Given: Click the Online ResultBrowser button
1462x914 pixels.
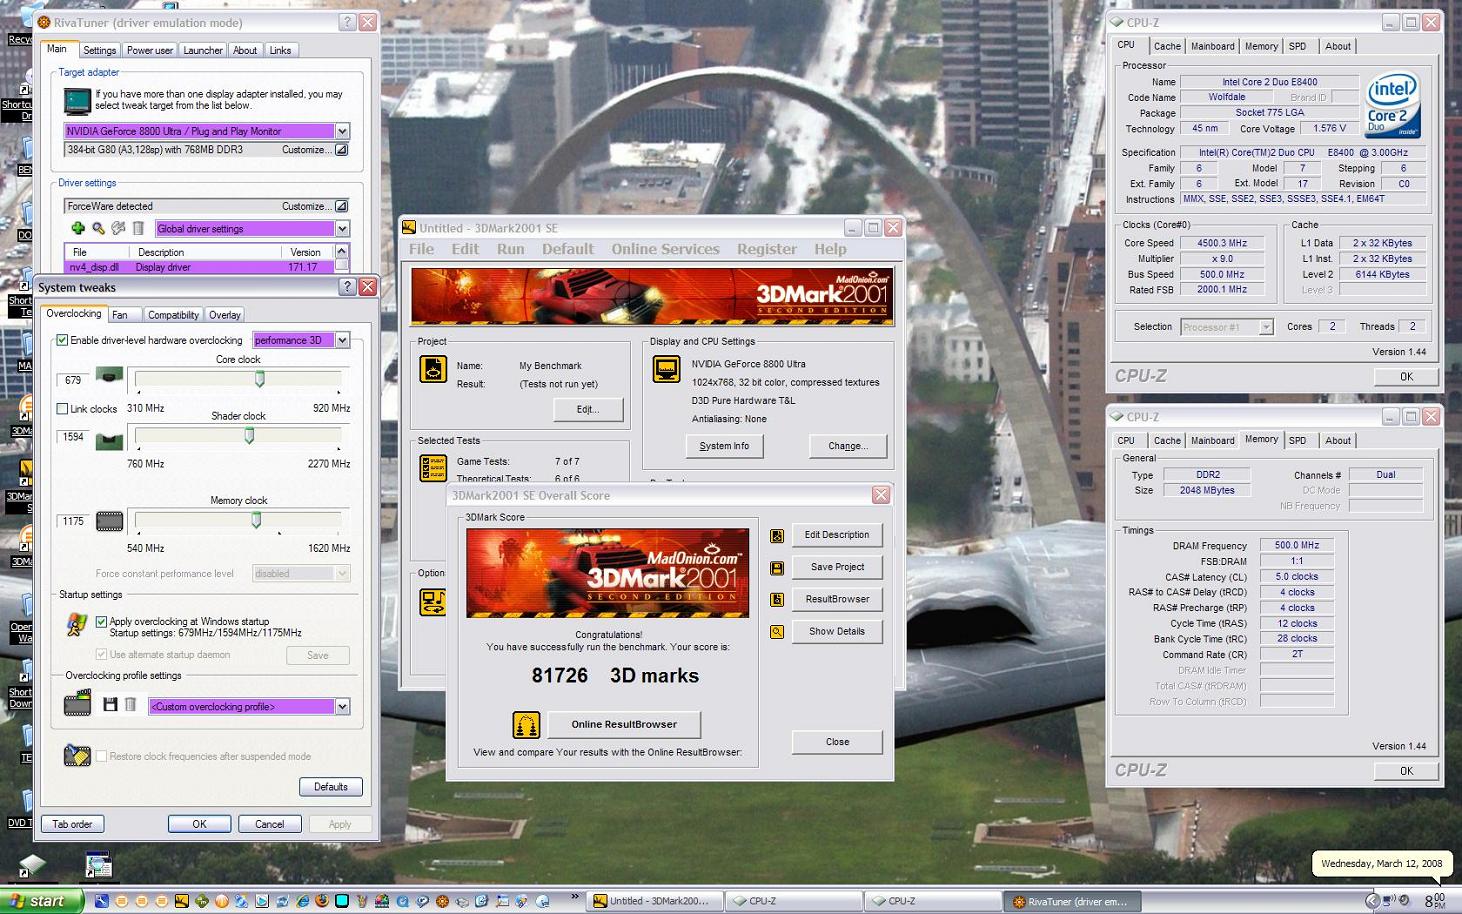Looking at the screenshot, I should pyautogui.click(x=624, y=724).
